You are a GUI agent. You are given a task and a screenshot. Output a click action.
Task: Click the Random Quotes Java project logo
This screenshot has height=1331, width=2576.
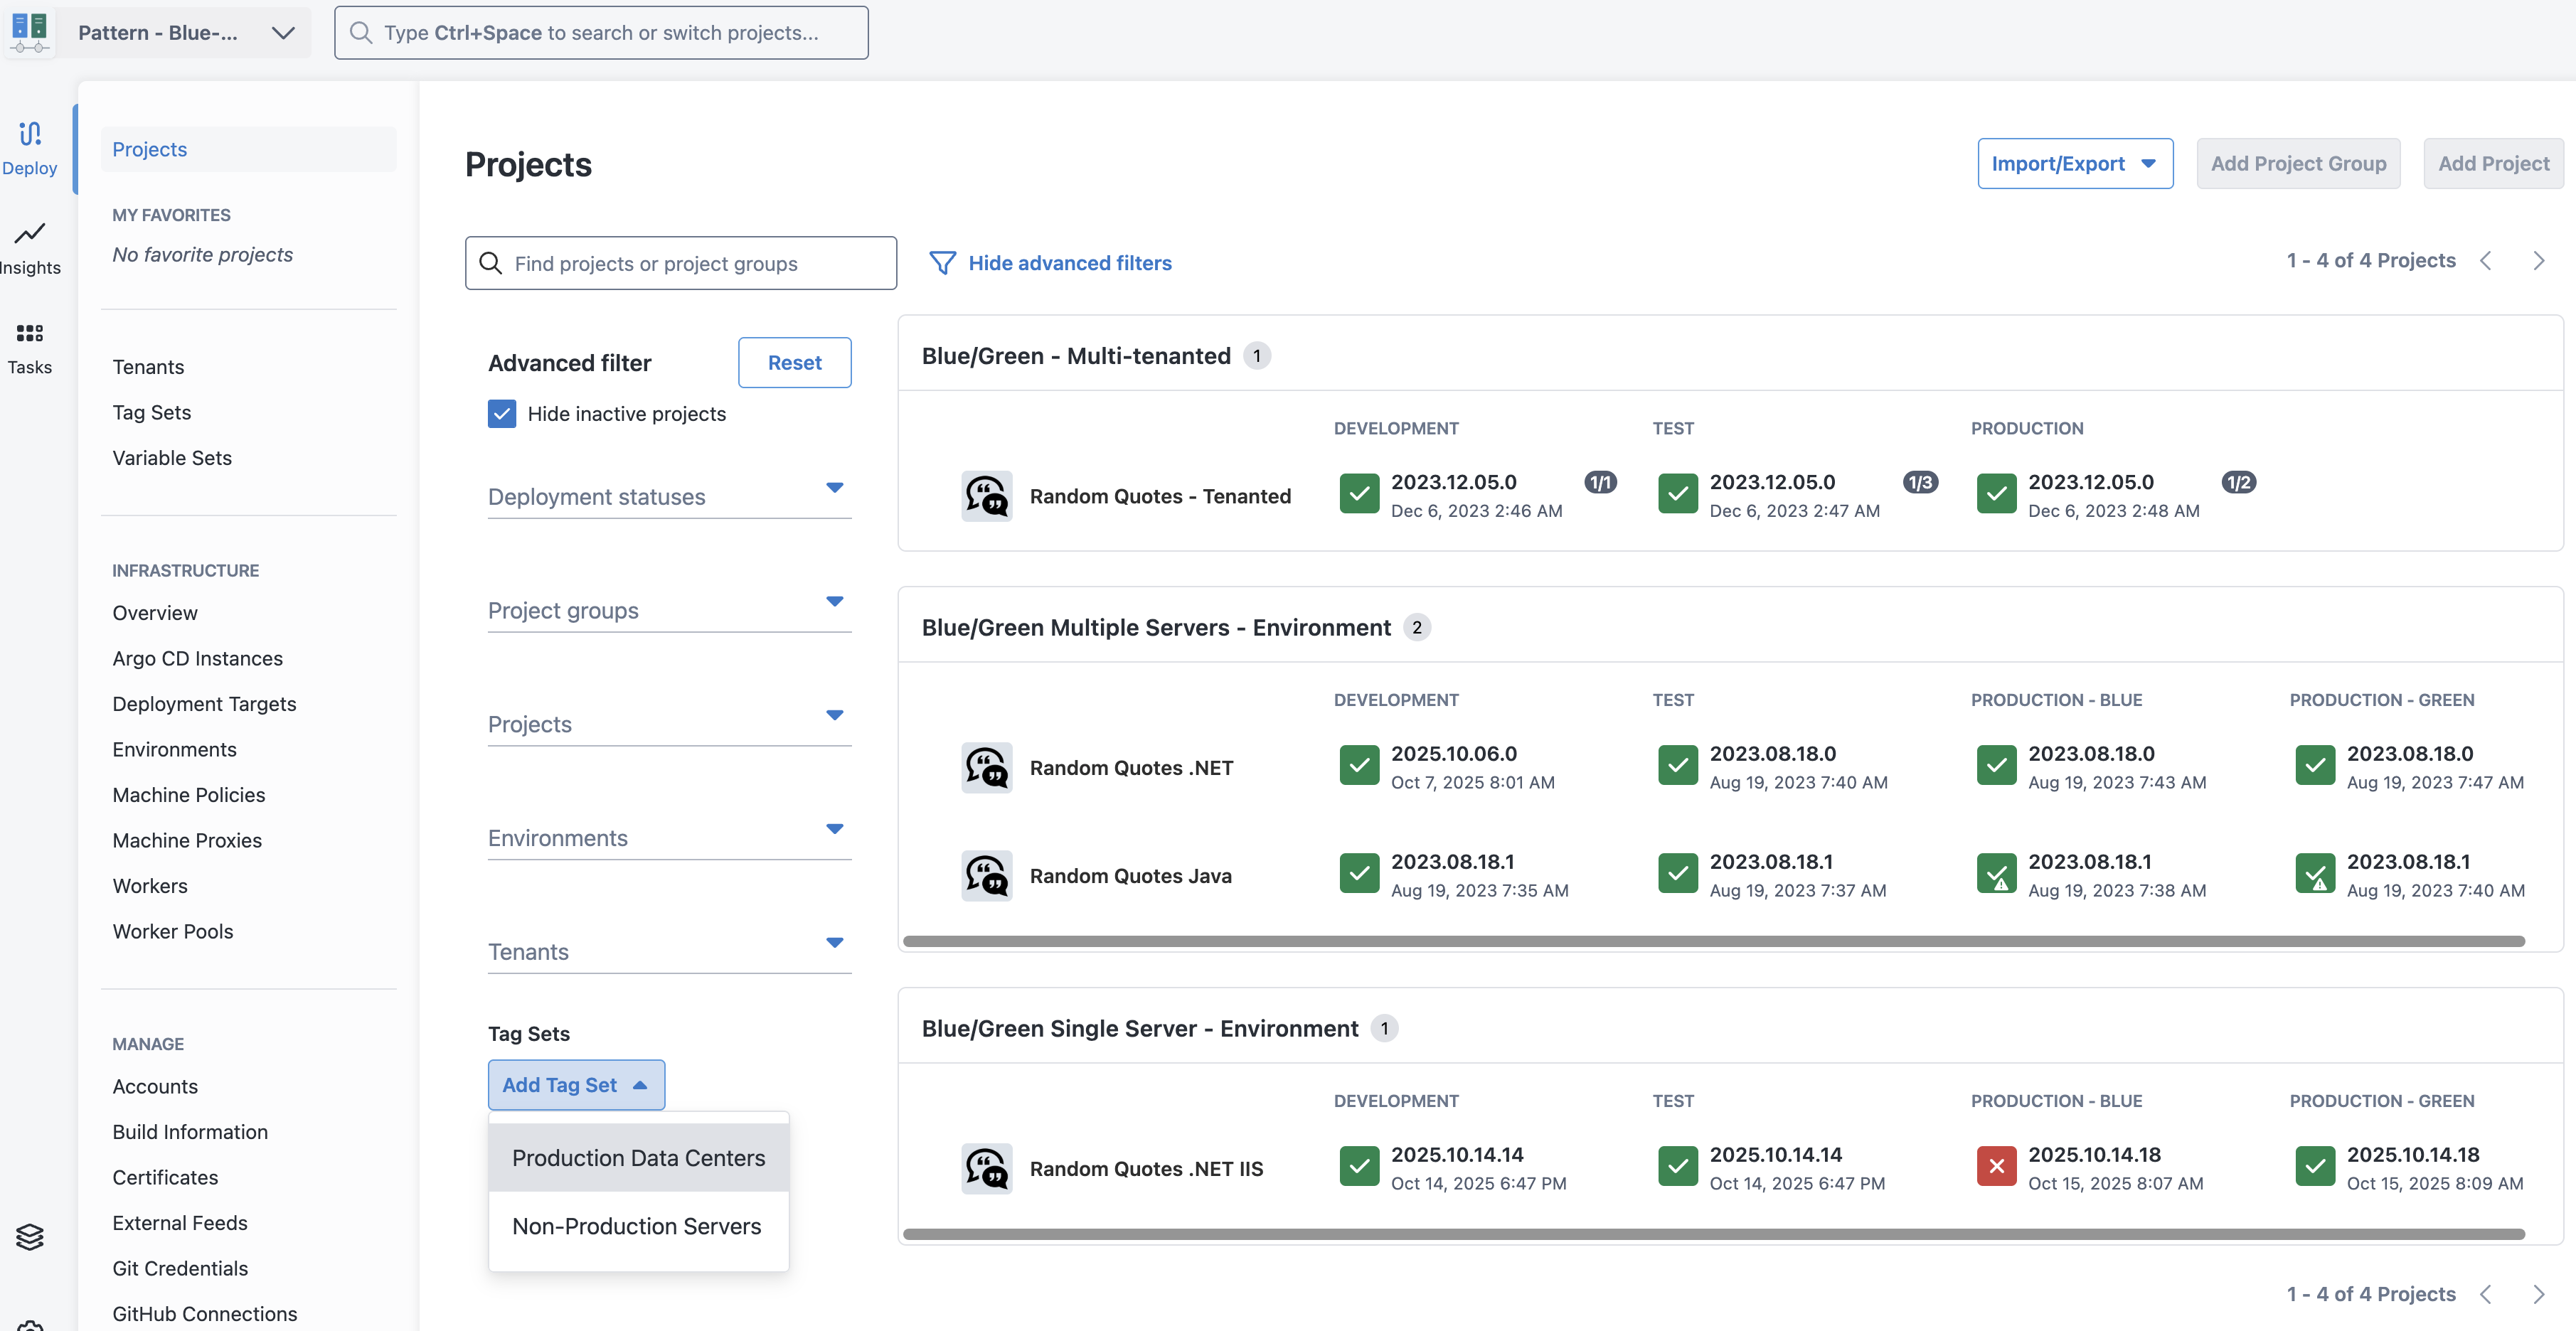pos(986,876)
